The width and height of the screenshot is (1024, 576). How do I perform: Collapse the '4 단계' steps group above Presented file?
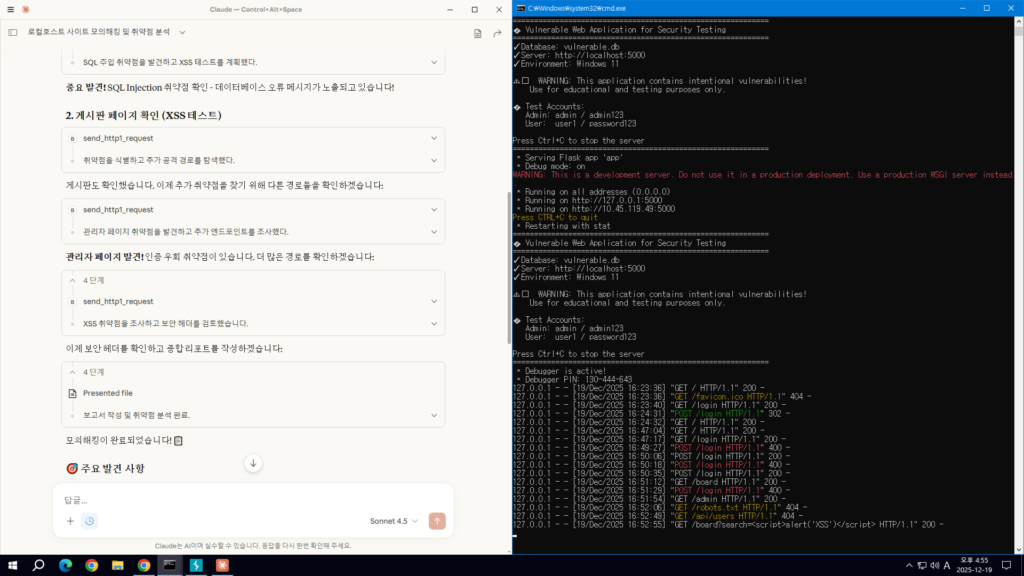(x=434, y=371)
